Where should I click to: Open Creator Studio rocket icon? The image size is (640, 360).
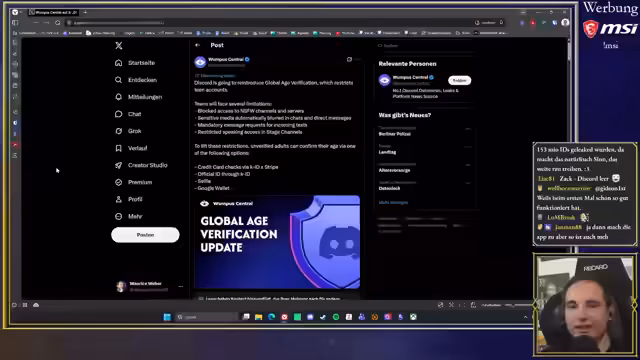(118, 165)
